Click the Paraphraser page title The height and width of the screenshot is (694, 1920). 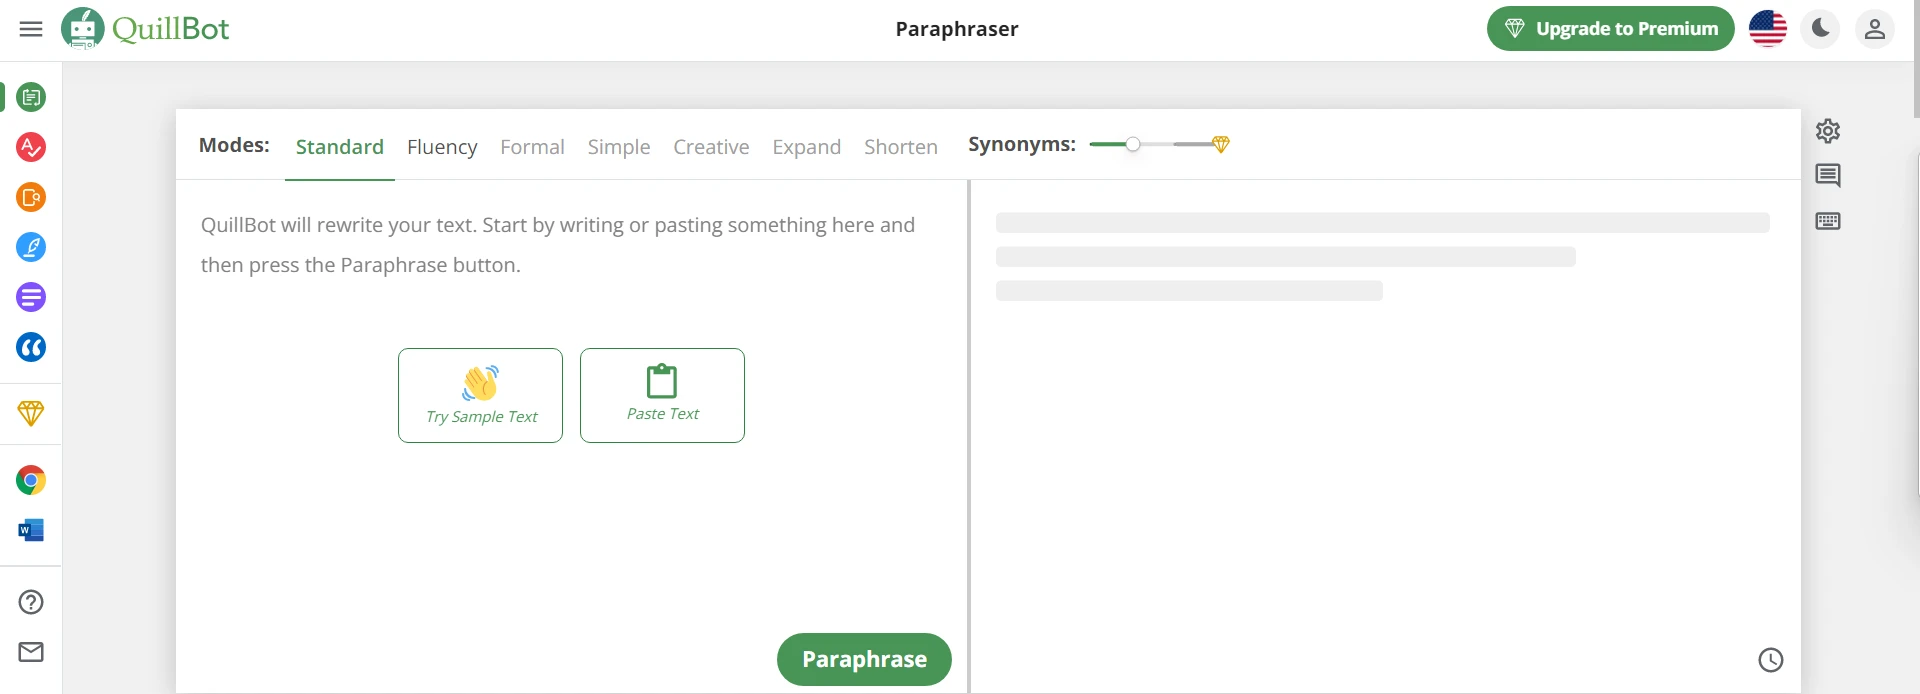(x=957, y=29)
